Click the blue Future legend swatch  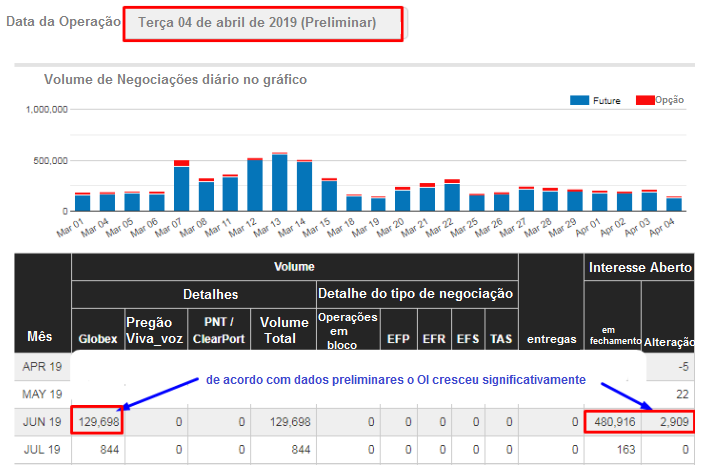[580, 101]
